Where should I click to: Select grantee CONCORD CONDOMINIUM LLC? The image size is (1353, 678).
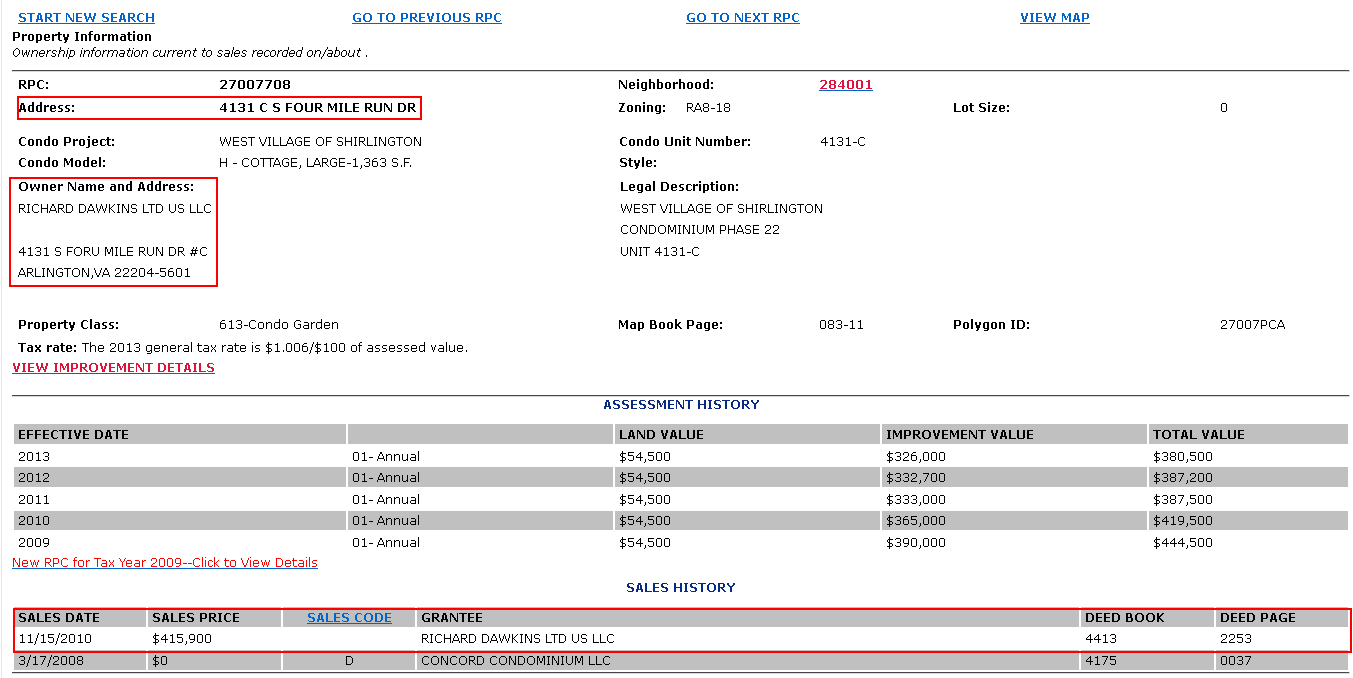tap(515, 661)
